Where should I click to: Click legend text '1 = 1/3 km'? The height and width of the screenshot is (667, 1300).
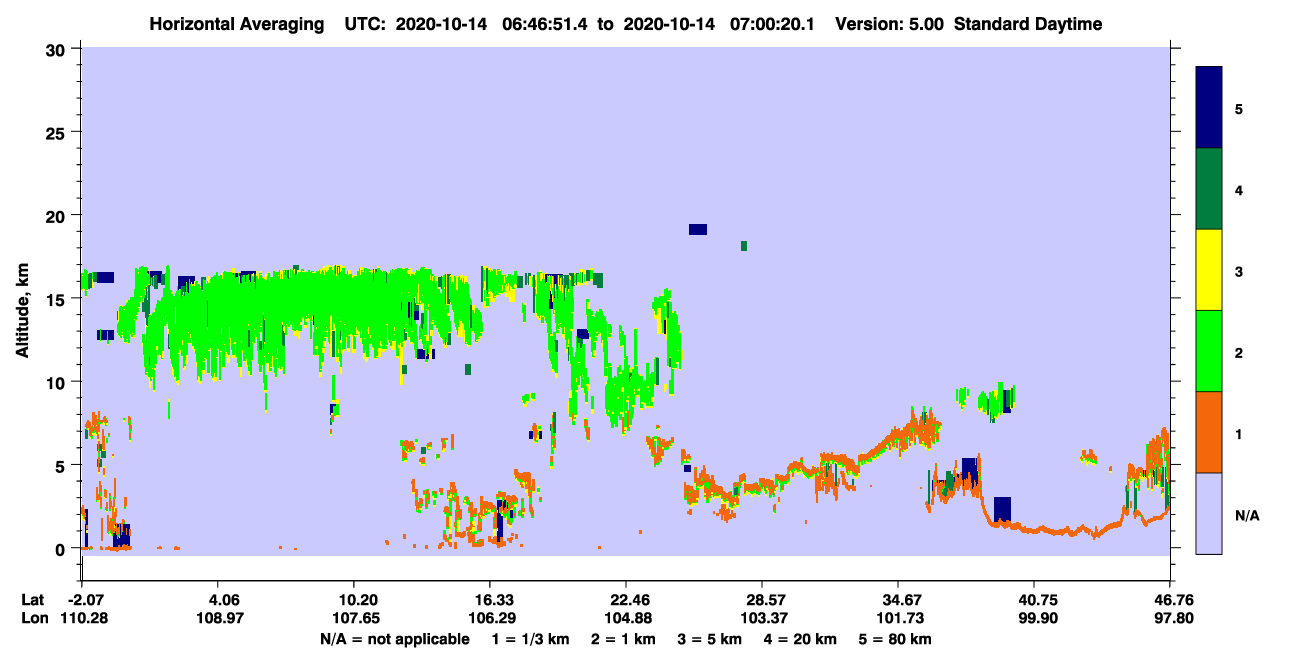[530, 638]
